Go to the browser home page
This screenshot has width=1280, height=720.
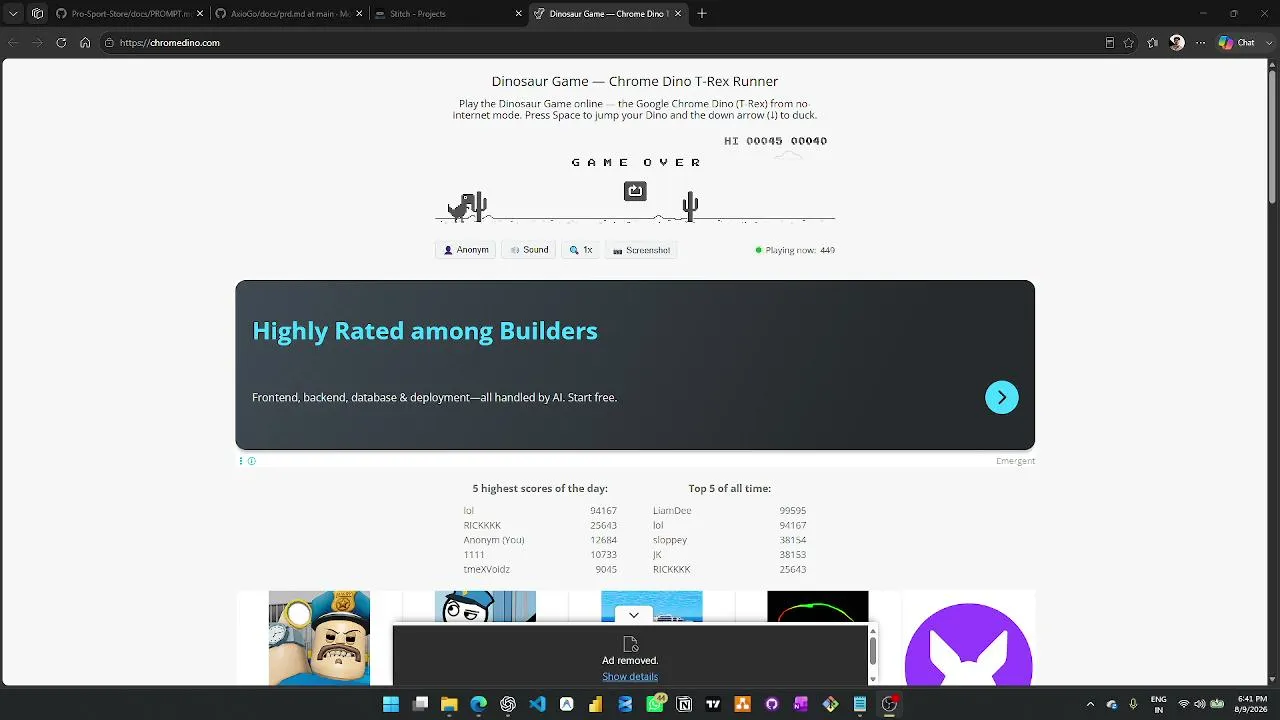tap(85, 43)
